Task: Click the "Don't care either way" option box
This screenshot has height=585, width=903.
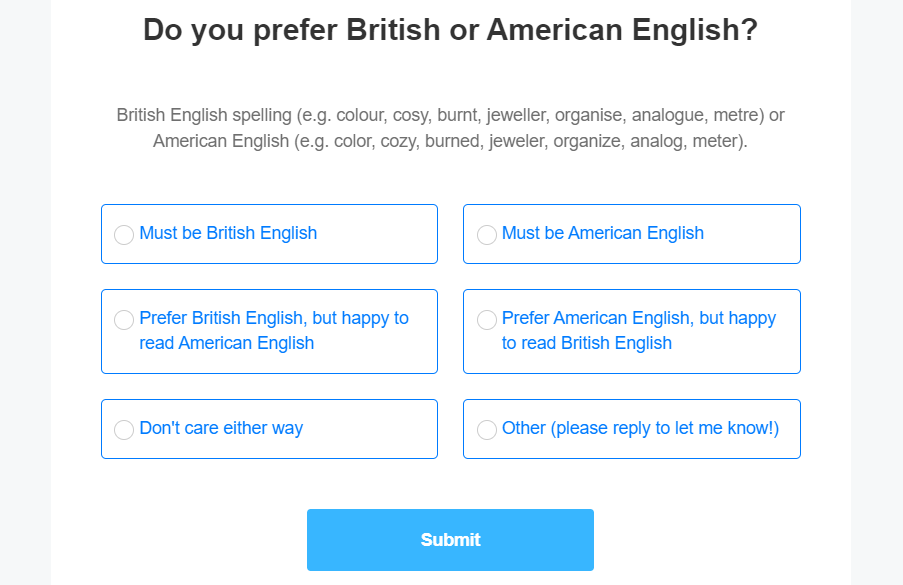Action: (269, 429)
